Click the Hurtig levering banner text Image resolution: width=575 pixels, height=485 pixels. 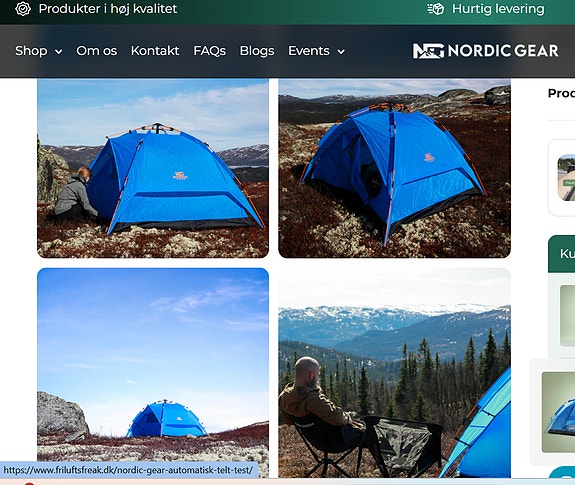point(498,9)
